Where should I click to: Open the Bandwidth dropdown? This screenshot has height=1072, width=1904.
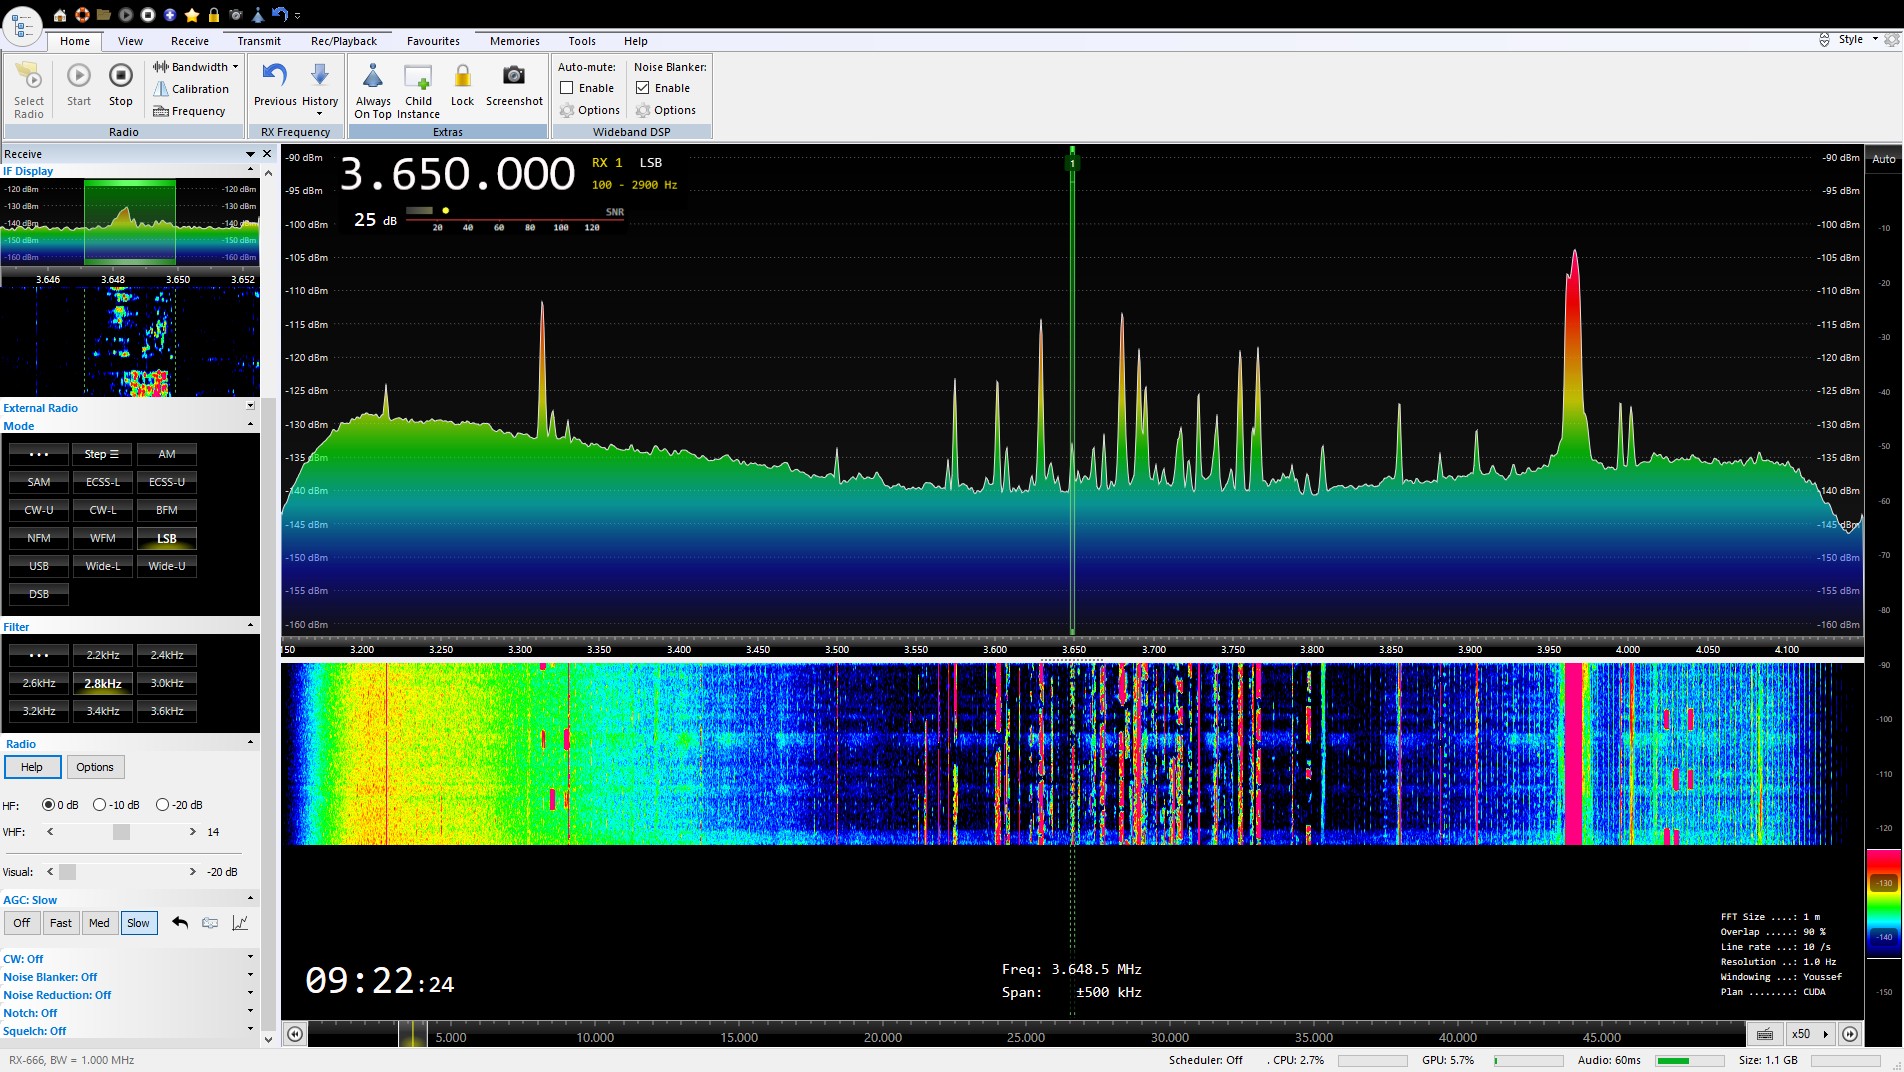click(197, 67)
